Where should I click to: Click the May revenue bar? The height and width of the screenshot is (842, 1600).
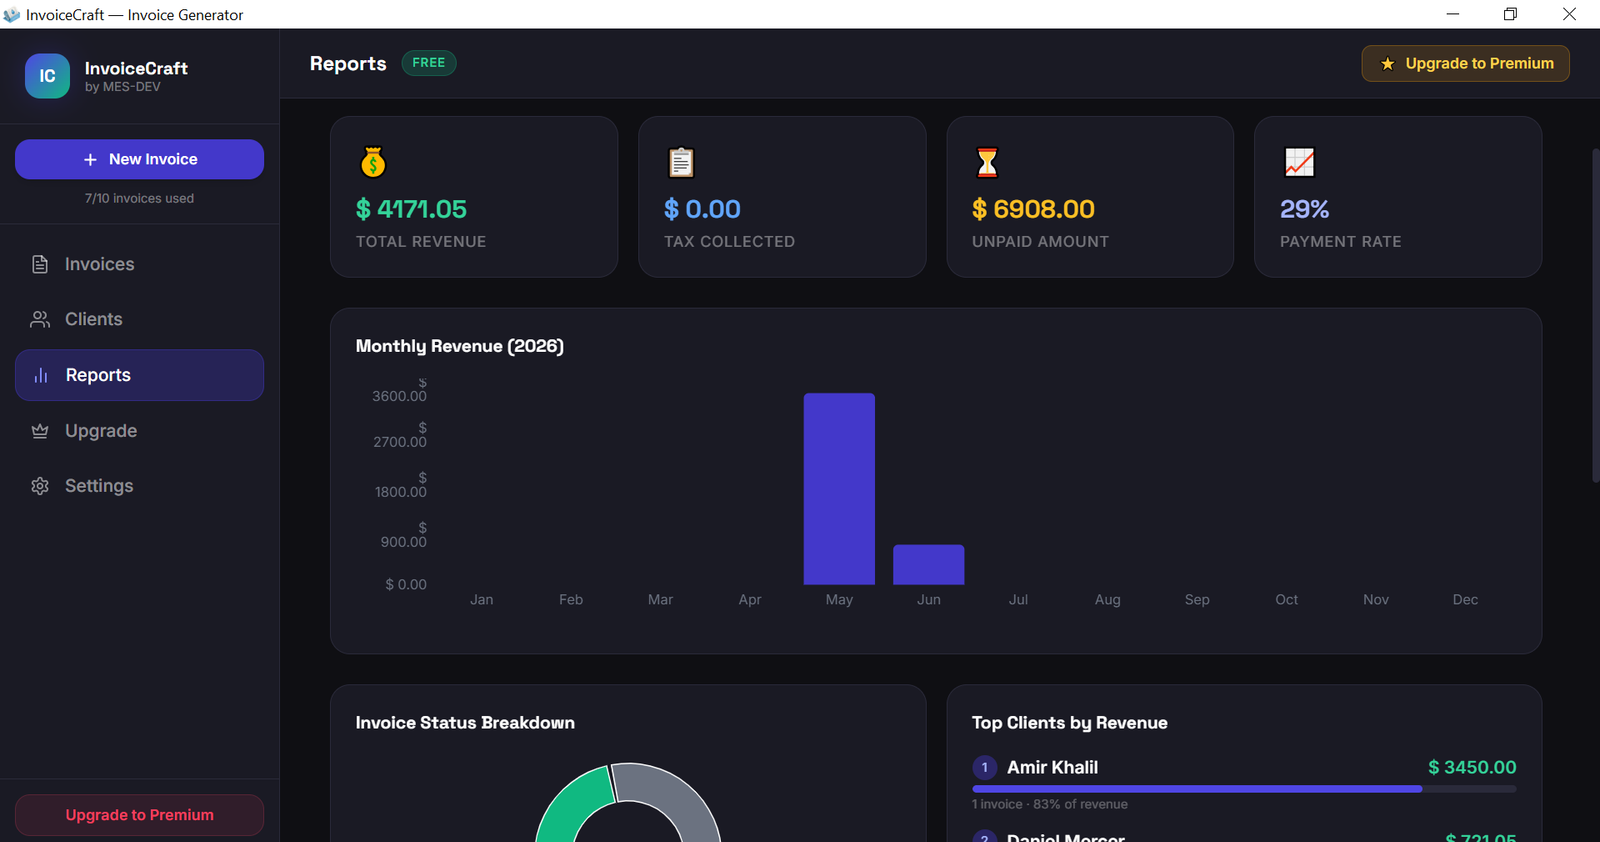tap(839, 489)
